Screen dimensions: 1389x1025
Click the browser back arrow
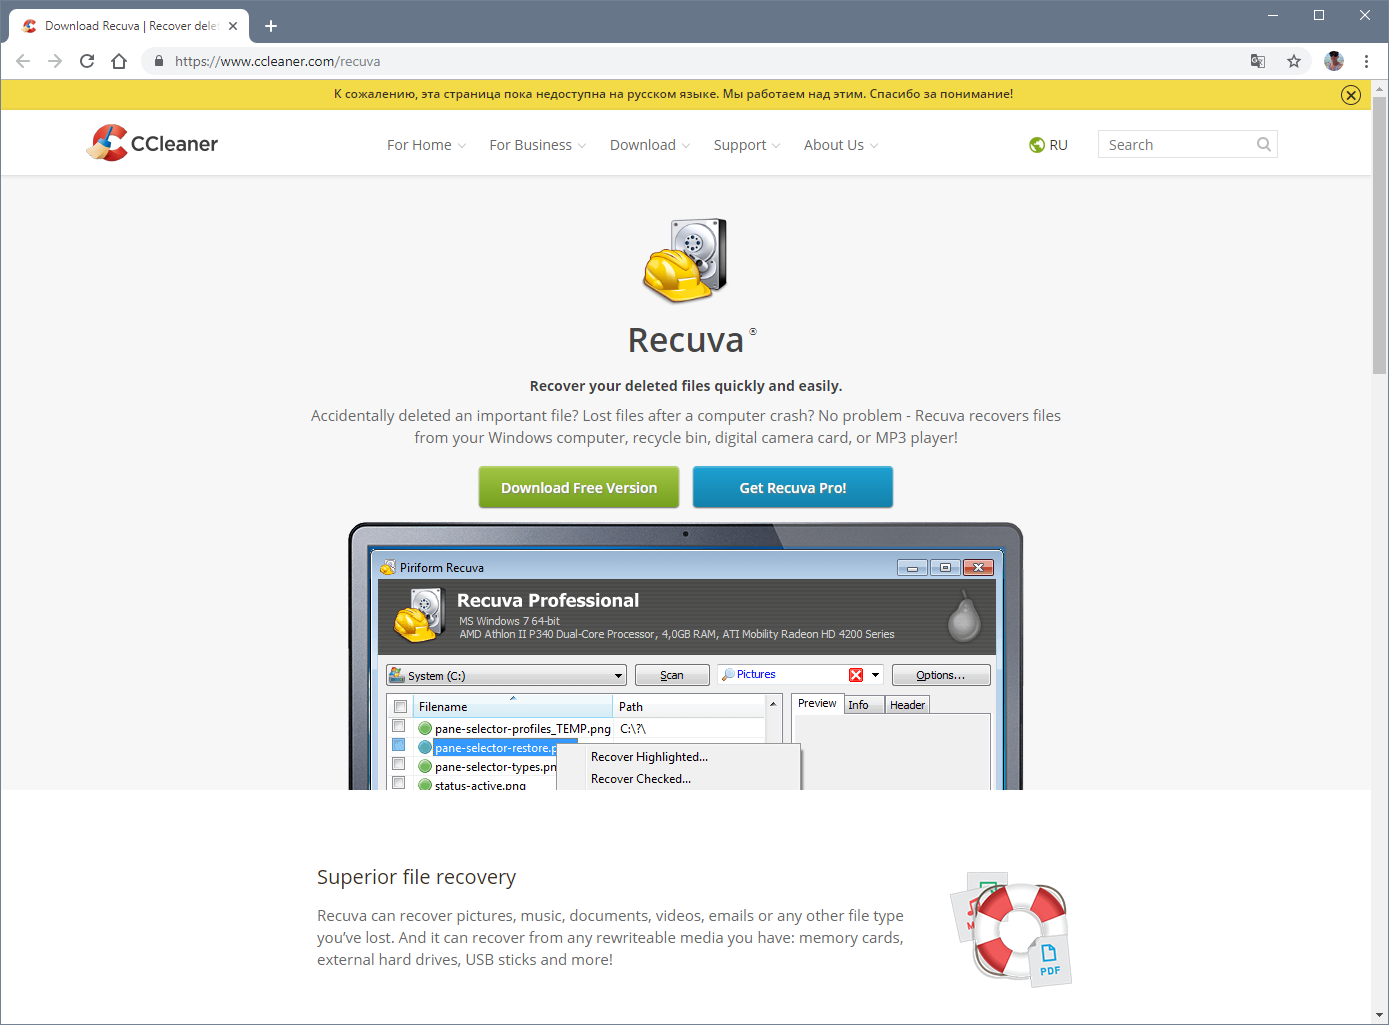pyautogui.click(x=23, y=61)
